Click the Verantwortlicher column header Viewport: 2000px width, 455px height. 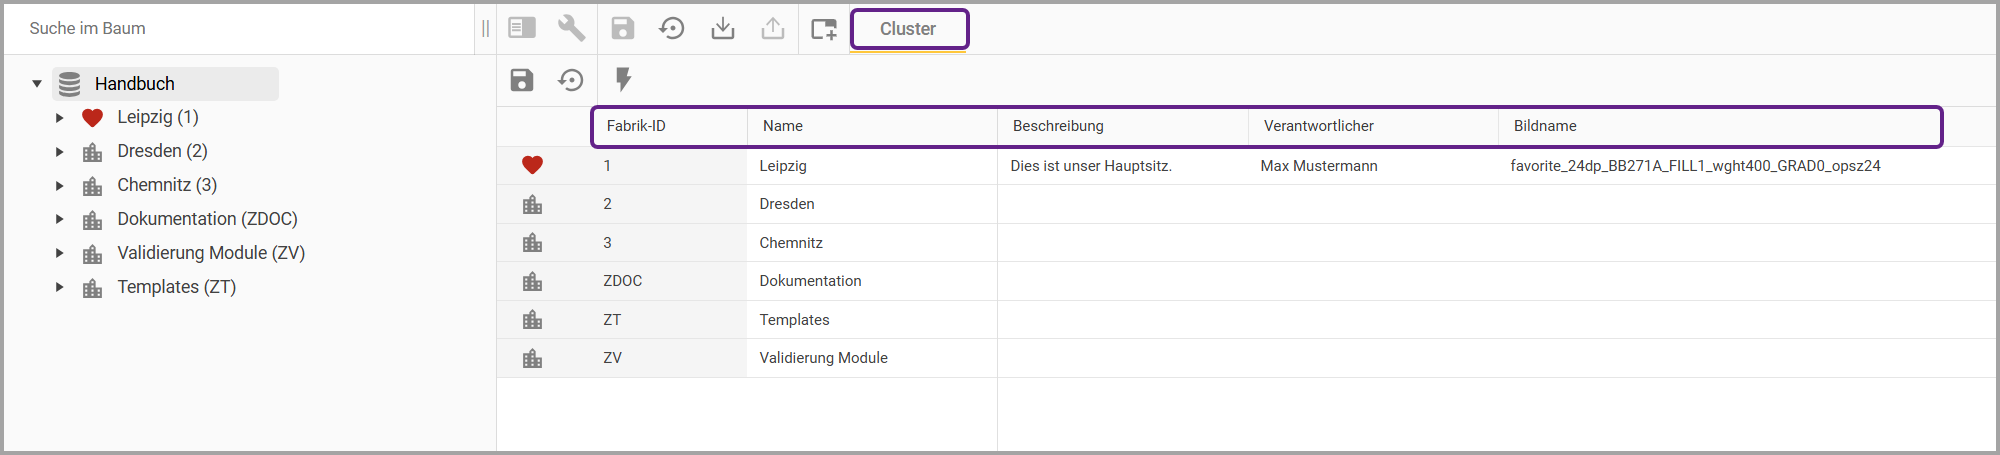coord(1318,126)
